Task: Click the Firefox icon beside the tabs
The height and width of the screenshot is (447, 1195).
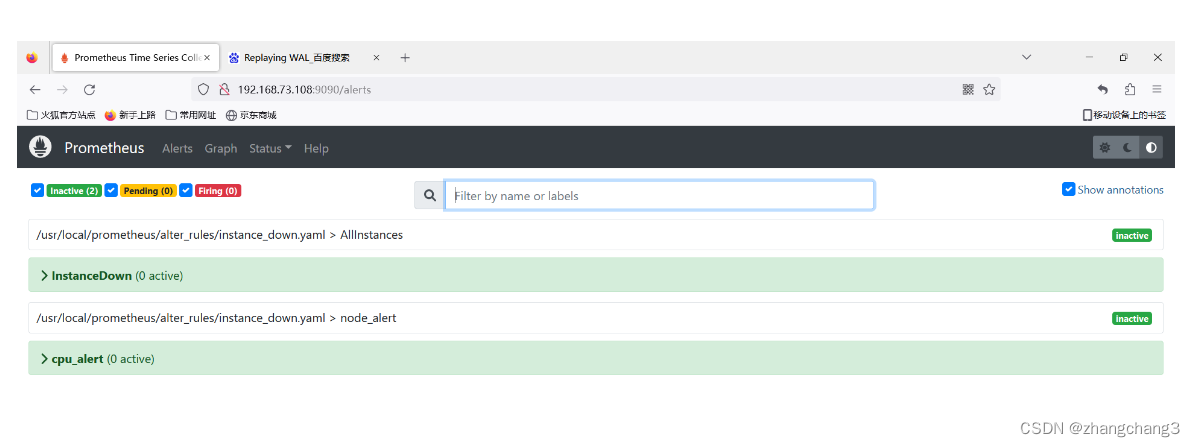Action: click(31, 58)
